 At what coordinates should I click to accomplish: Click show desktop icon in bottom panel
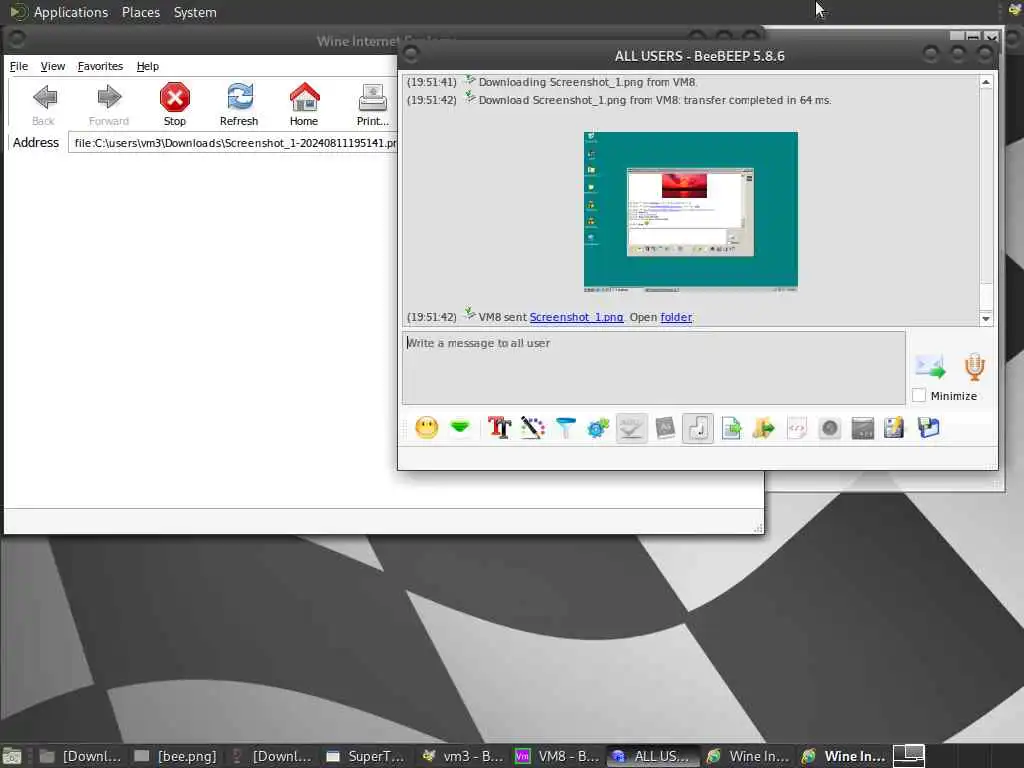pos(12,756)
